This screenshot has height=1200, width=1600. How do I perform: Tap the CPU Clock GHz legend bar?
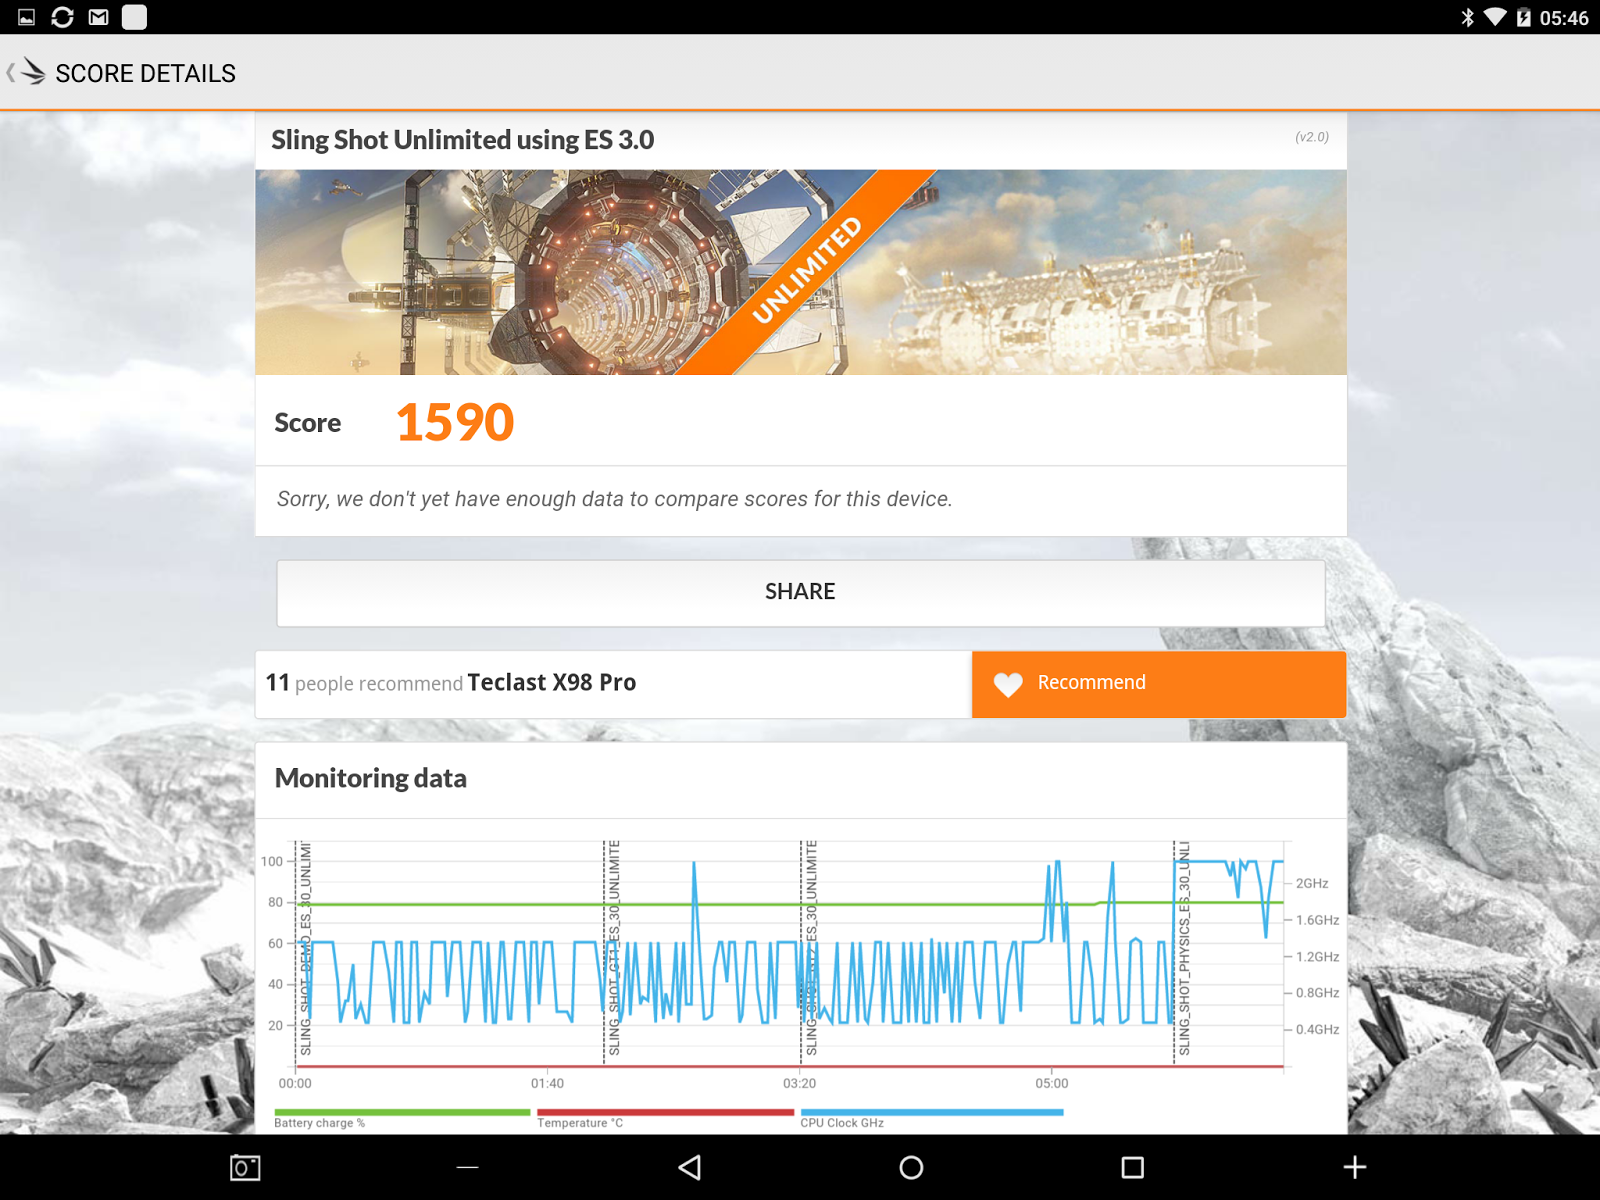[932, 1112]
